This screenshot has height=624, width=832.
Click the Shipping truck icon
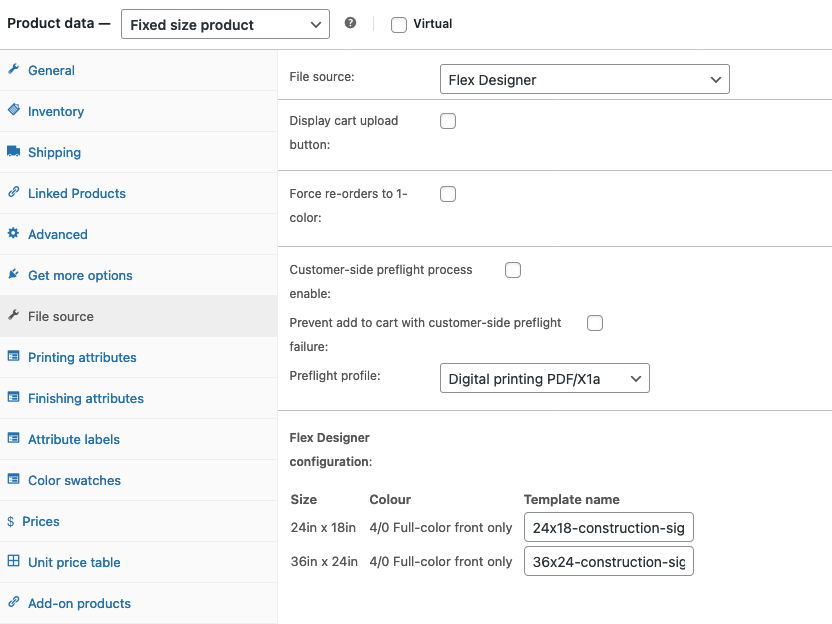pyautogui.click(x=14, y=152)
